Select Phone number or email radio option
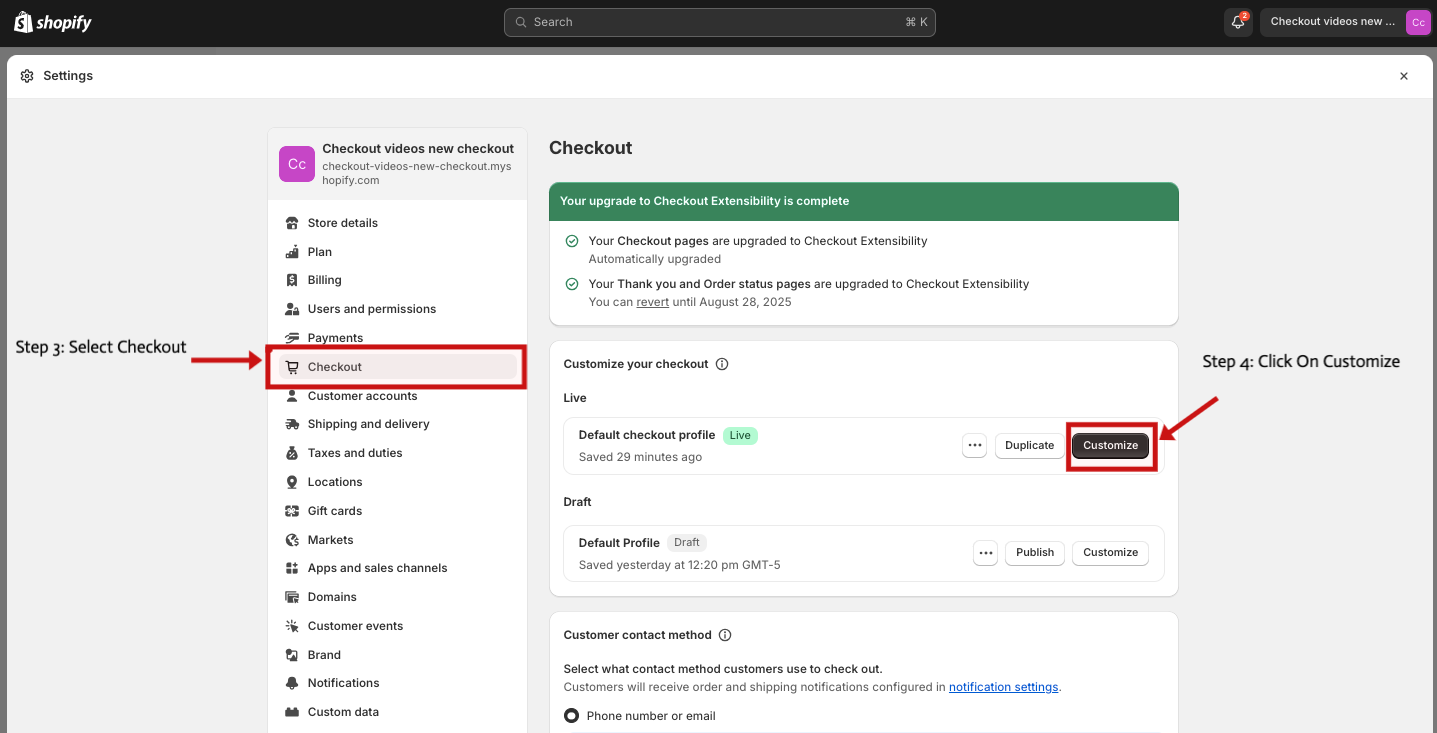Image resolution: width=1437 pixels, height=733 pixels. tap(572, 716)
